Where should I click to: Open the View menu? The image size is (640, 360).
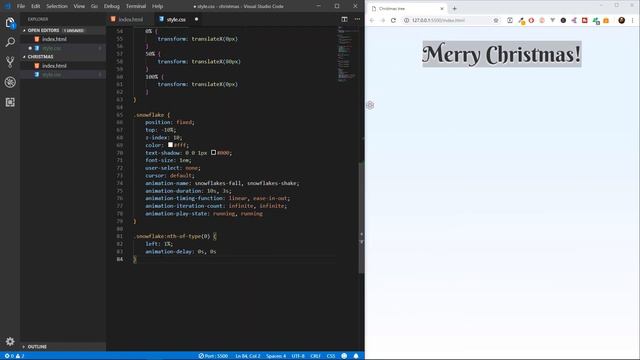[x=79, y=6]
